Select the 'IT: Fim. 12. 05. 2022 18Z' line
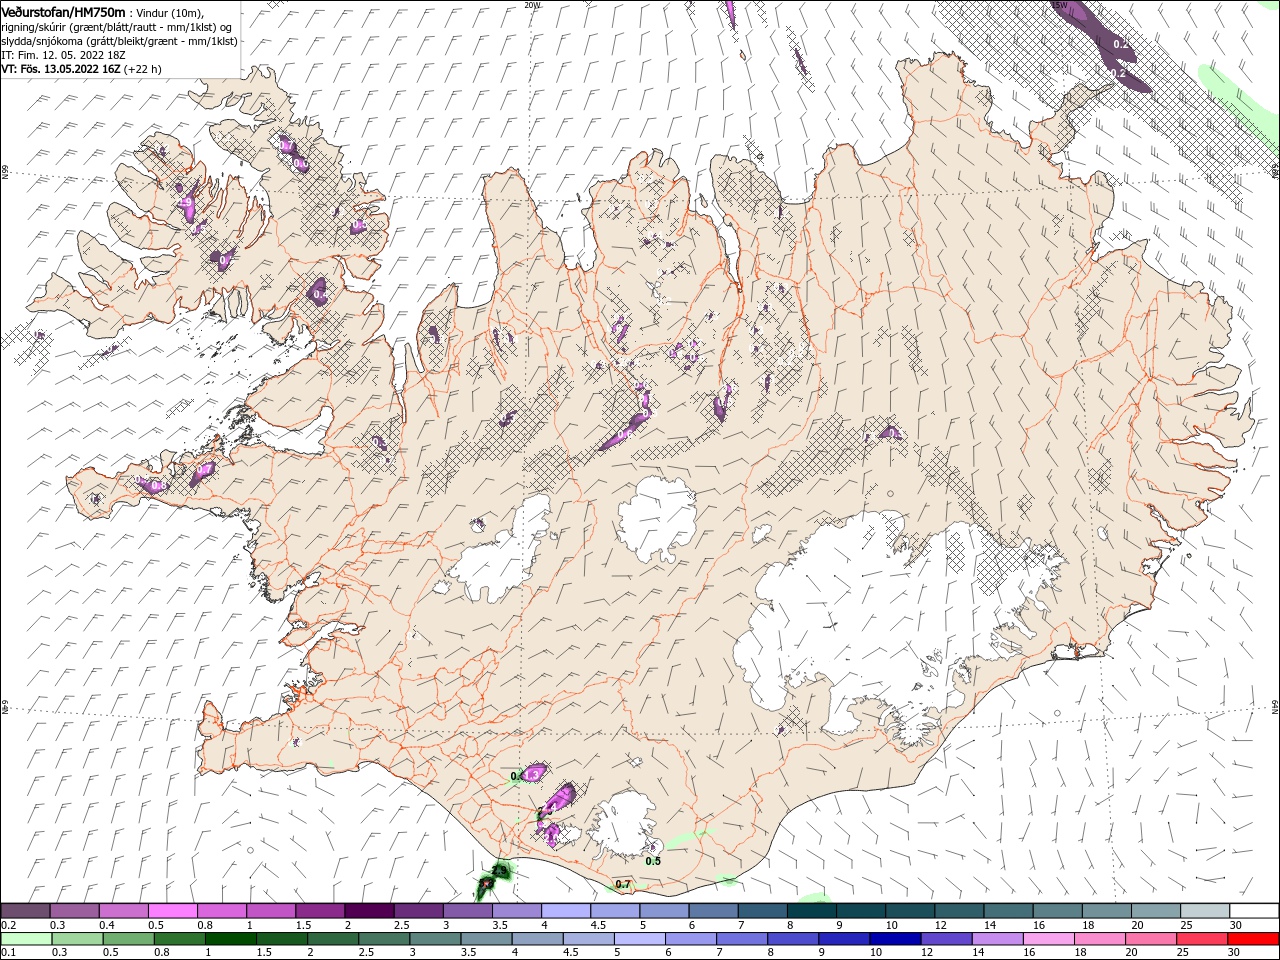This screenshot has height=960, width=1280. coord(62,55)
